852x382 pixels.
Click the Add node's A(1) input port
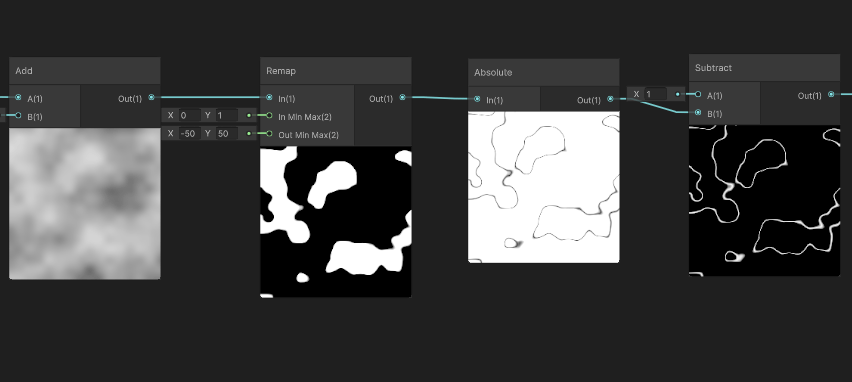tap(18, 98)
